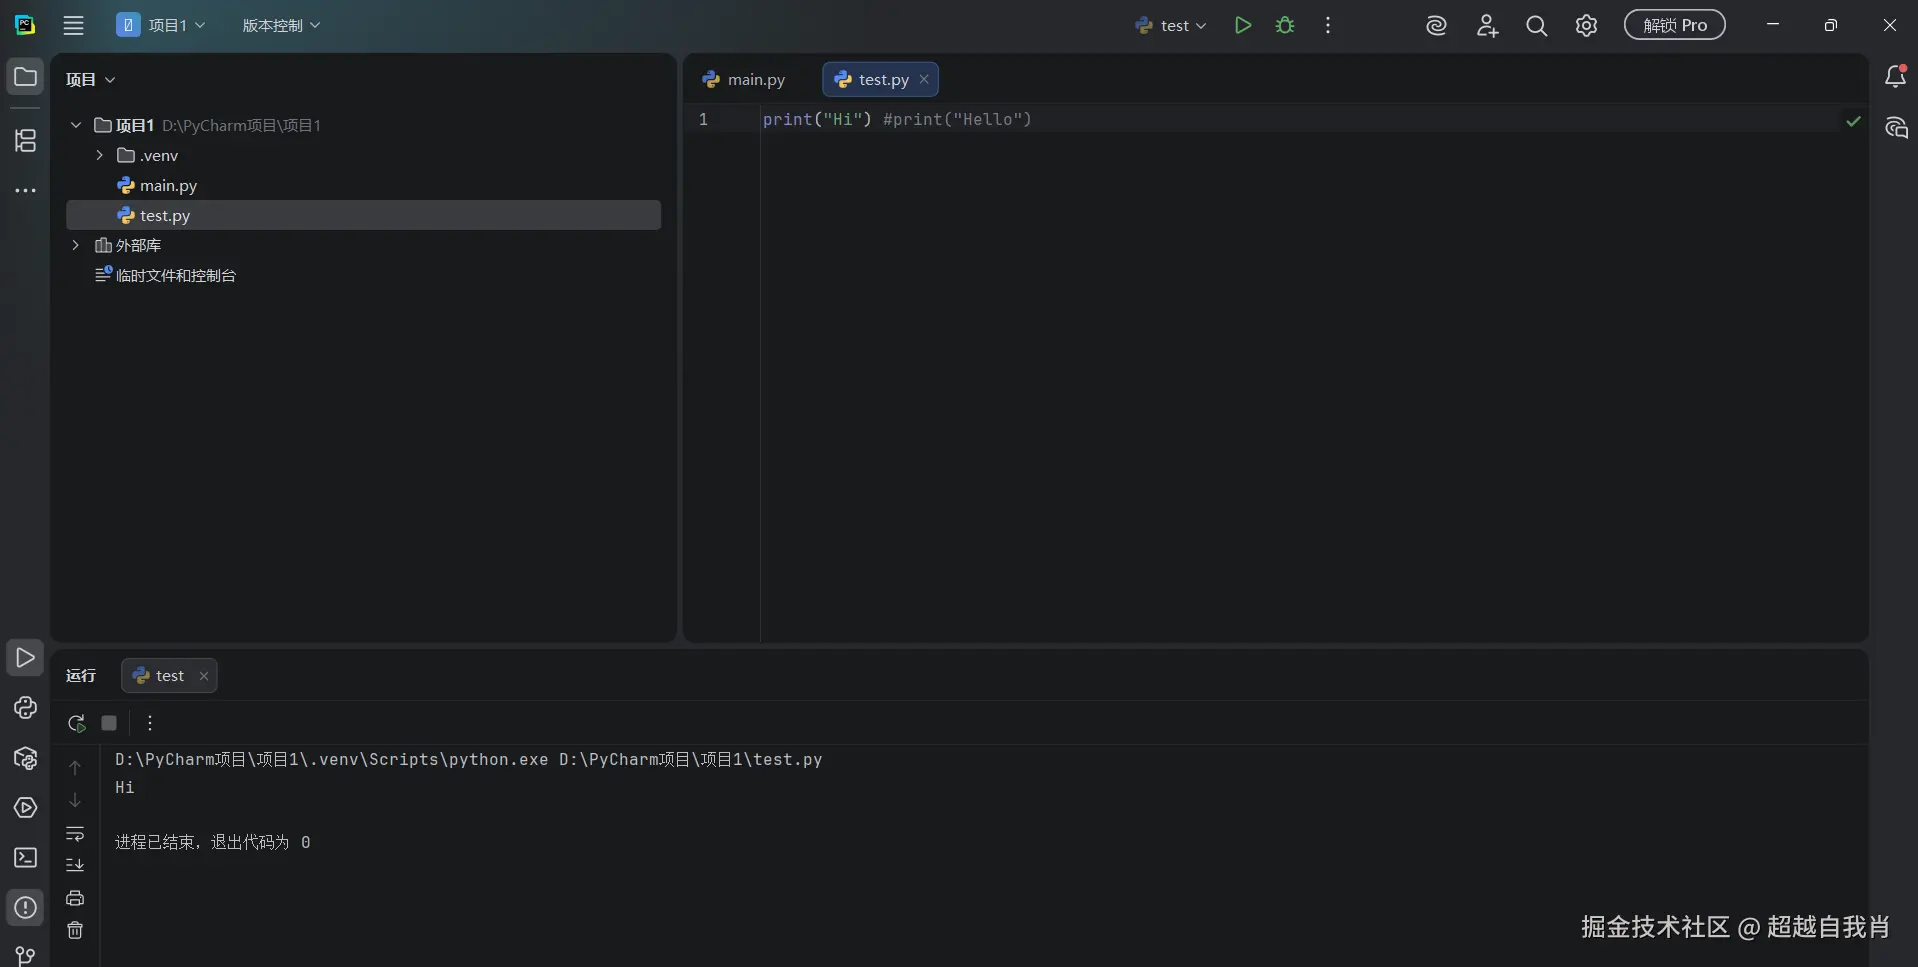The height and width of the screenshot is (967, 1918).
Task: Run the test configuration with the green play icon
Action: (1243, 26)
